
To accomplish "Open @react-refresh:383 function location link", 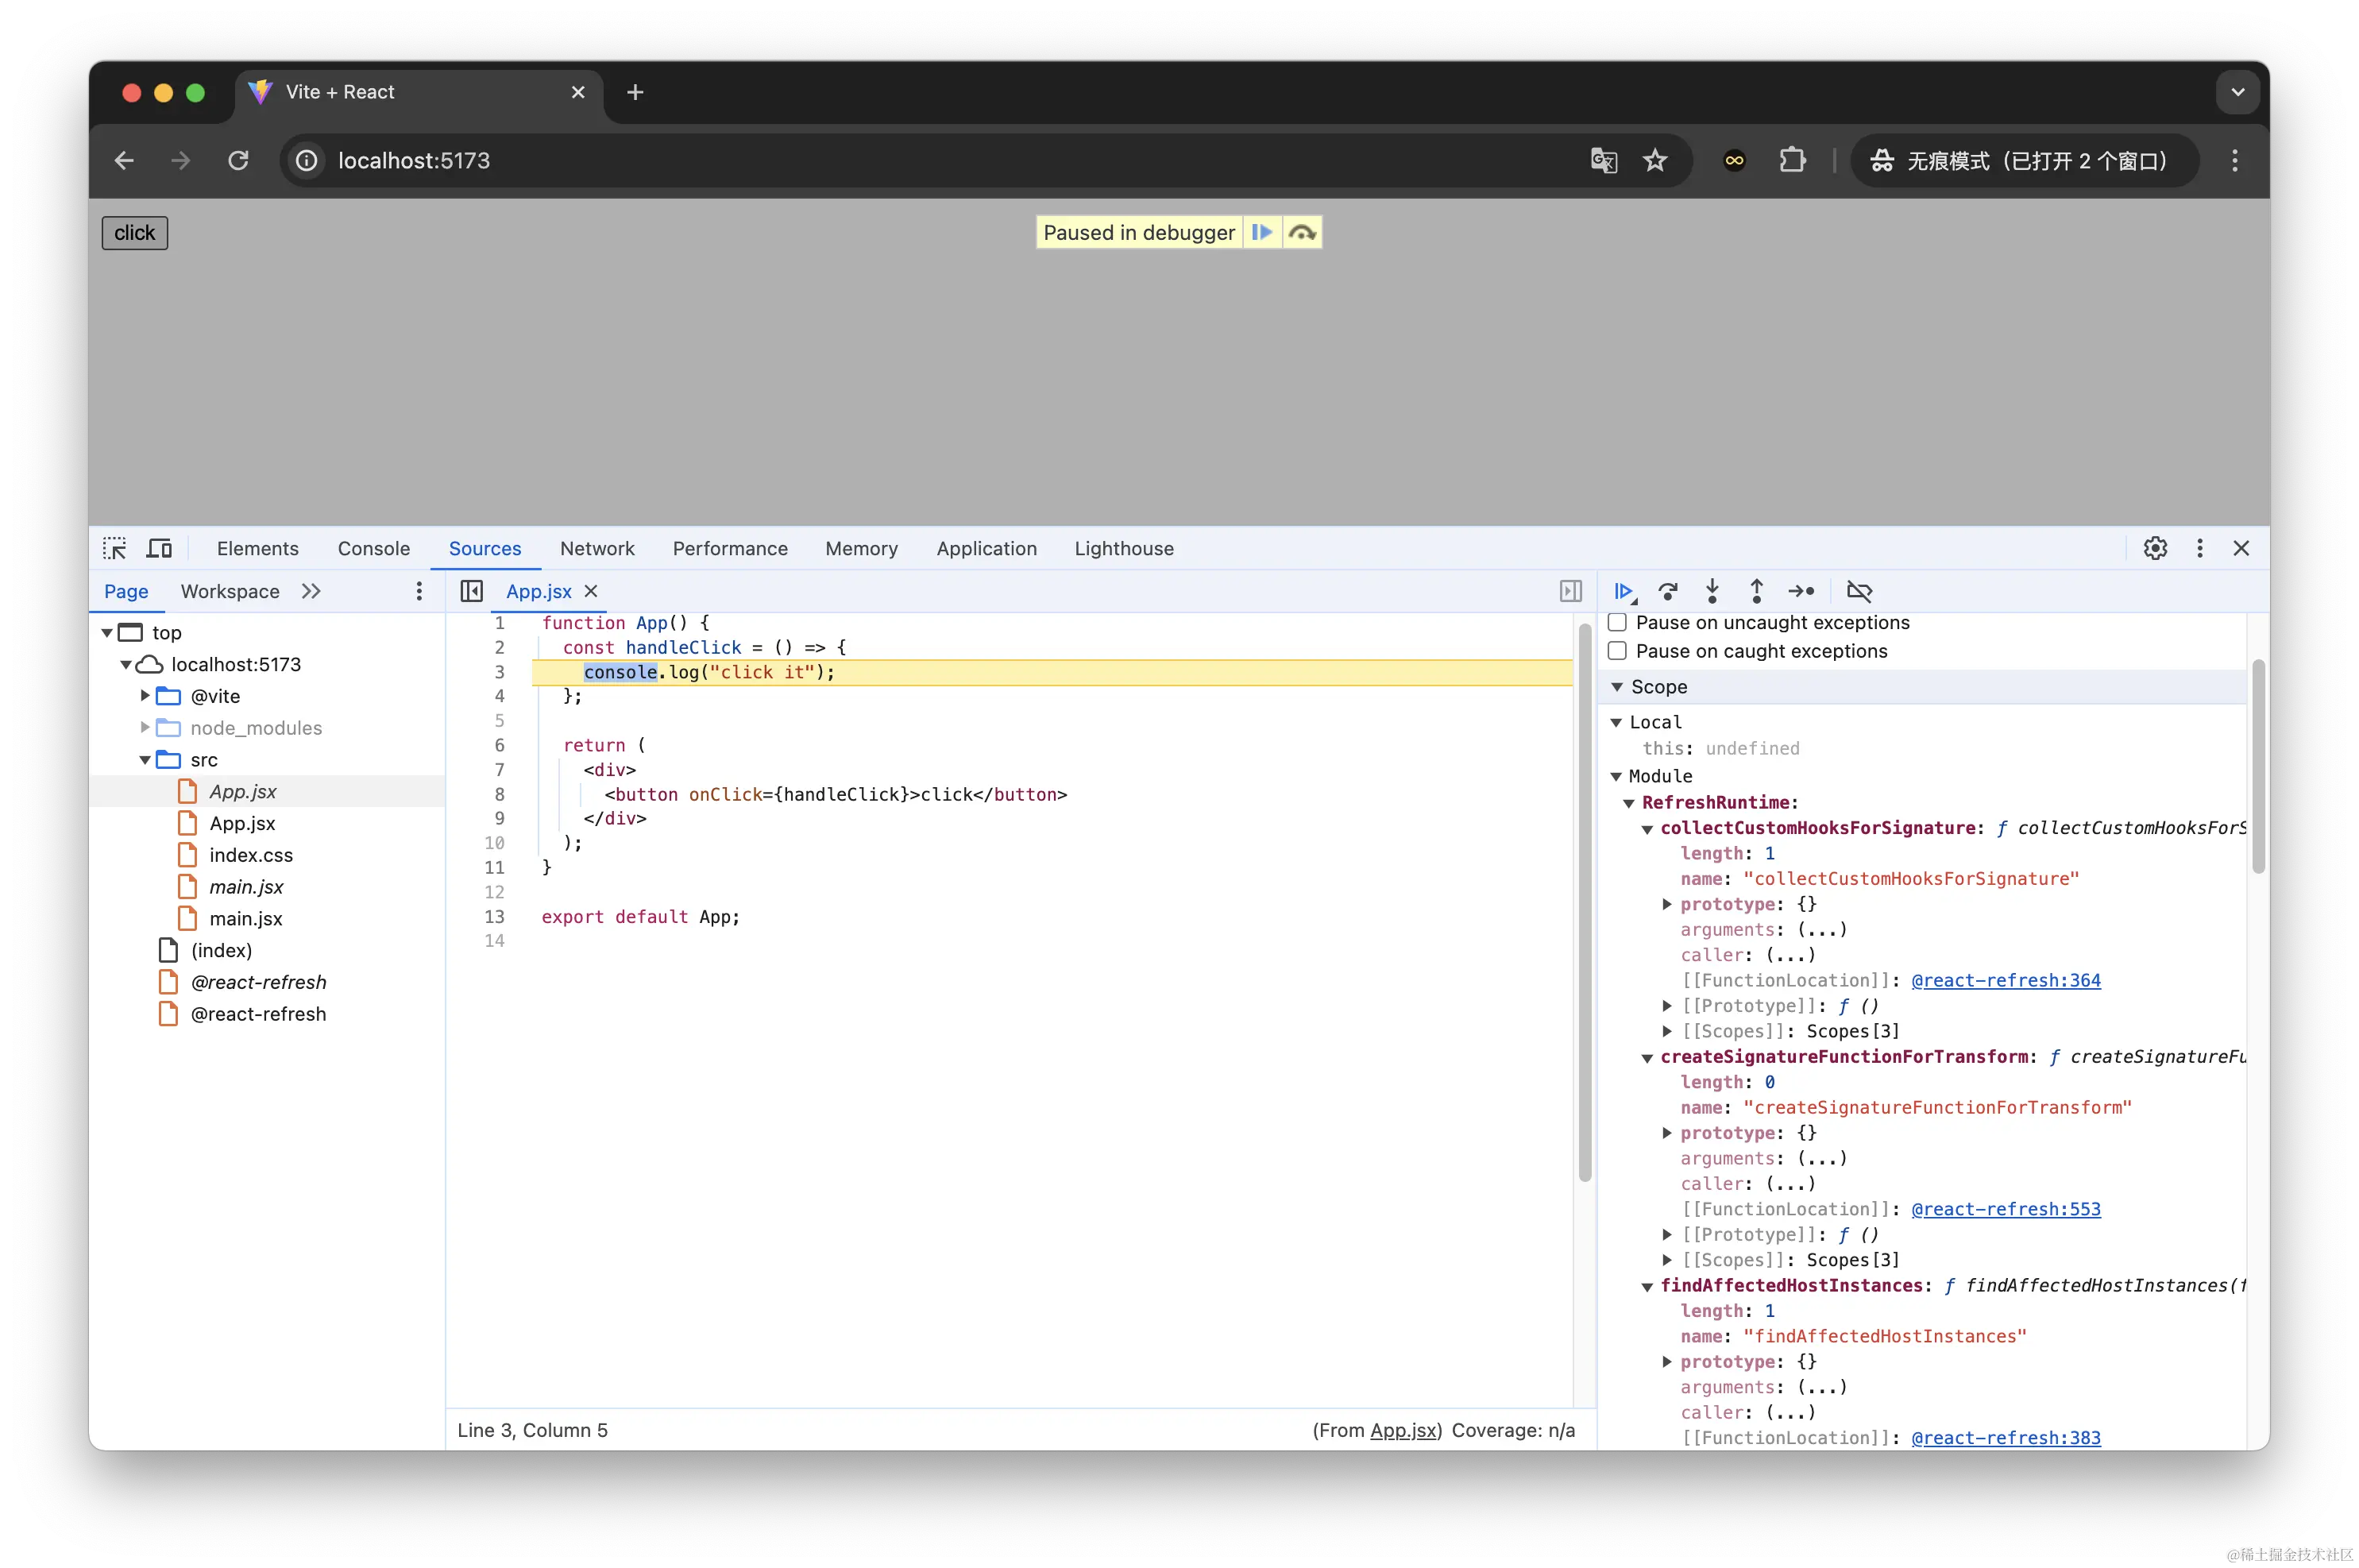I will pyautogui.click(x=2005, y=1437).
